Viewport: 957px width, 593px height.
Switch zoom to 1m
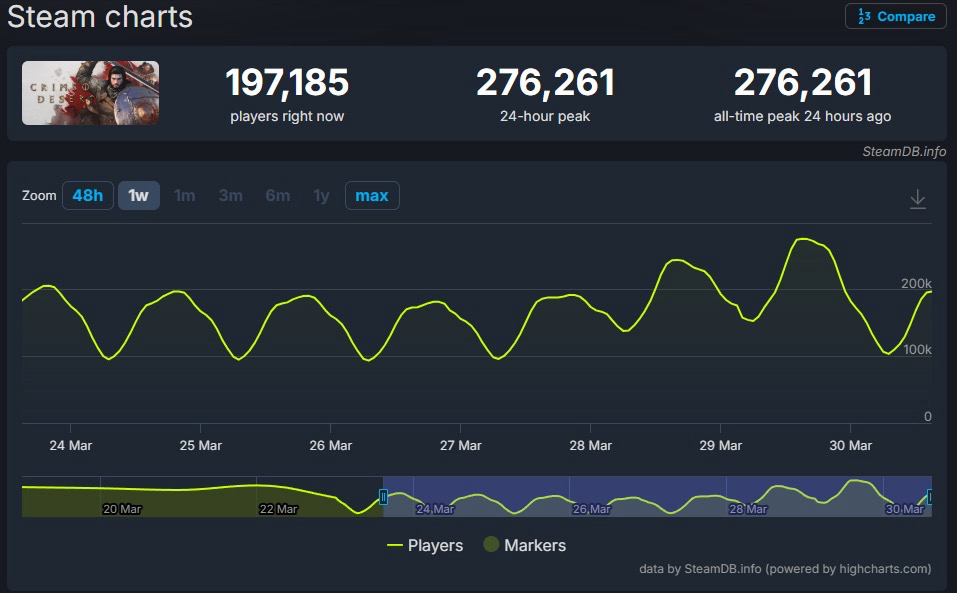click(184, 195)
